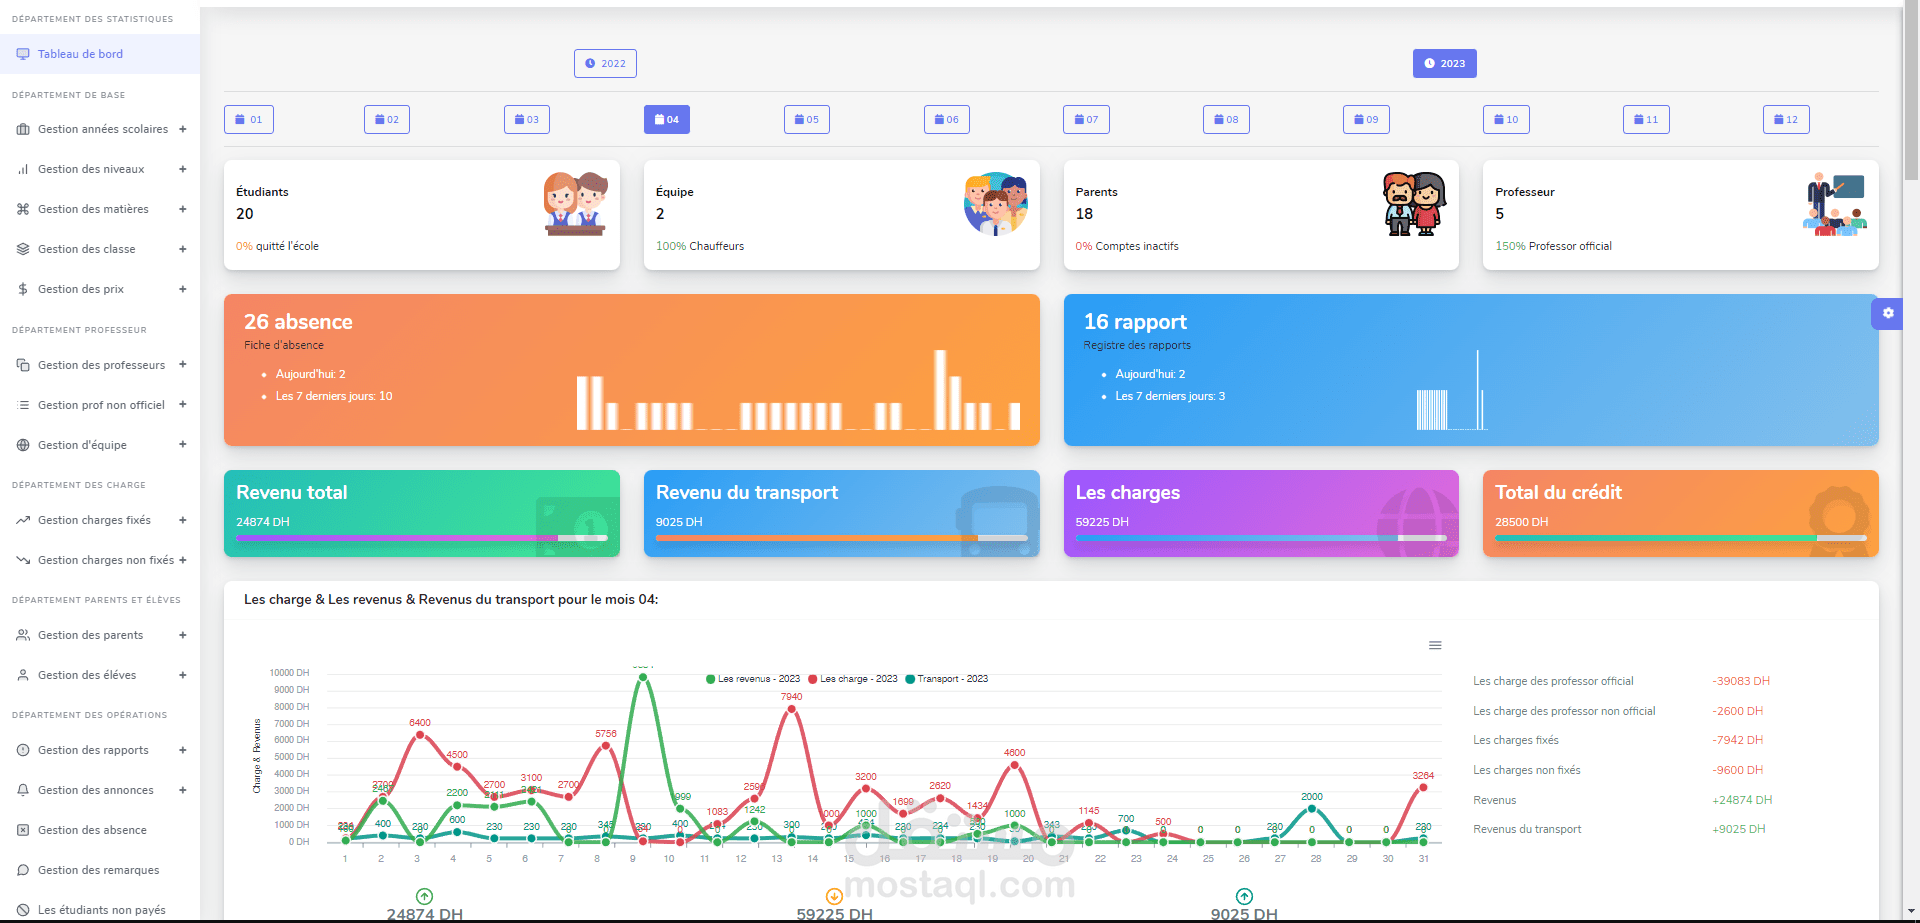Select year 2022 button
The image size is (1920, 923).
pos(605,63)
